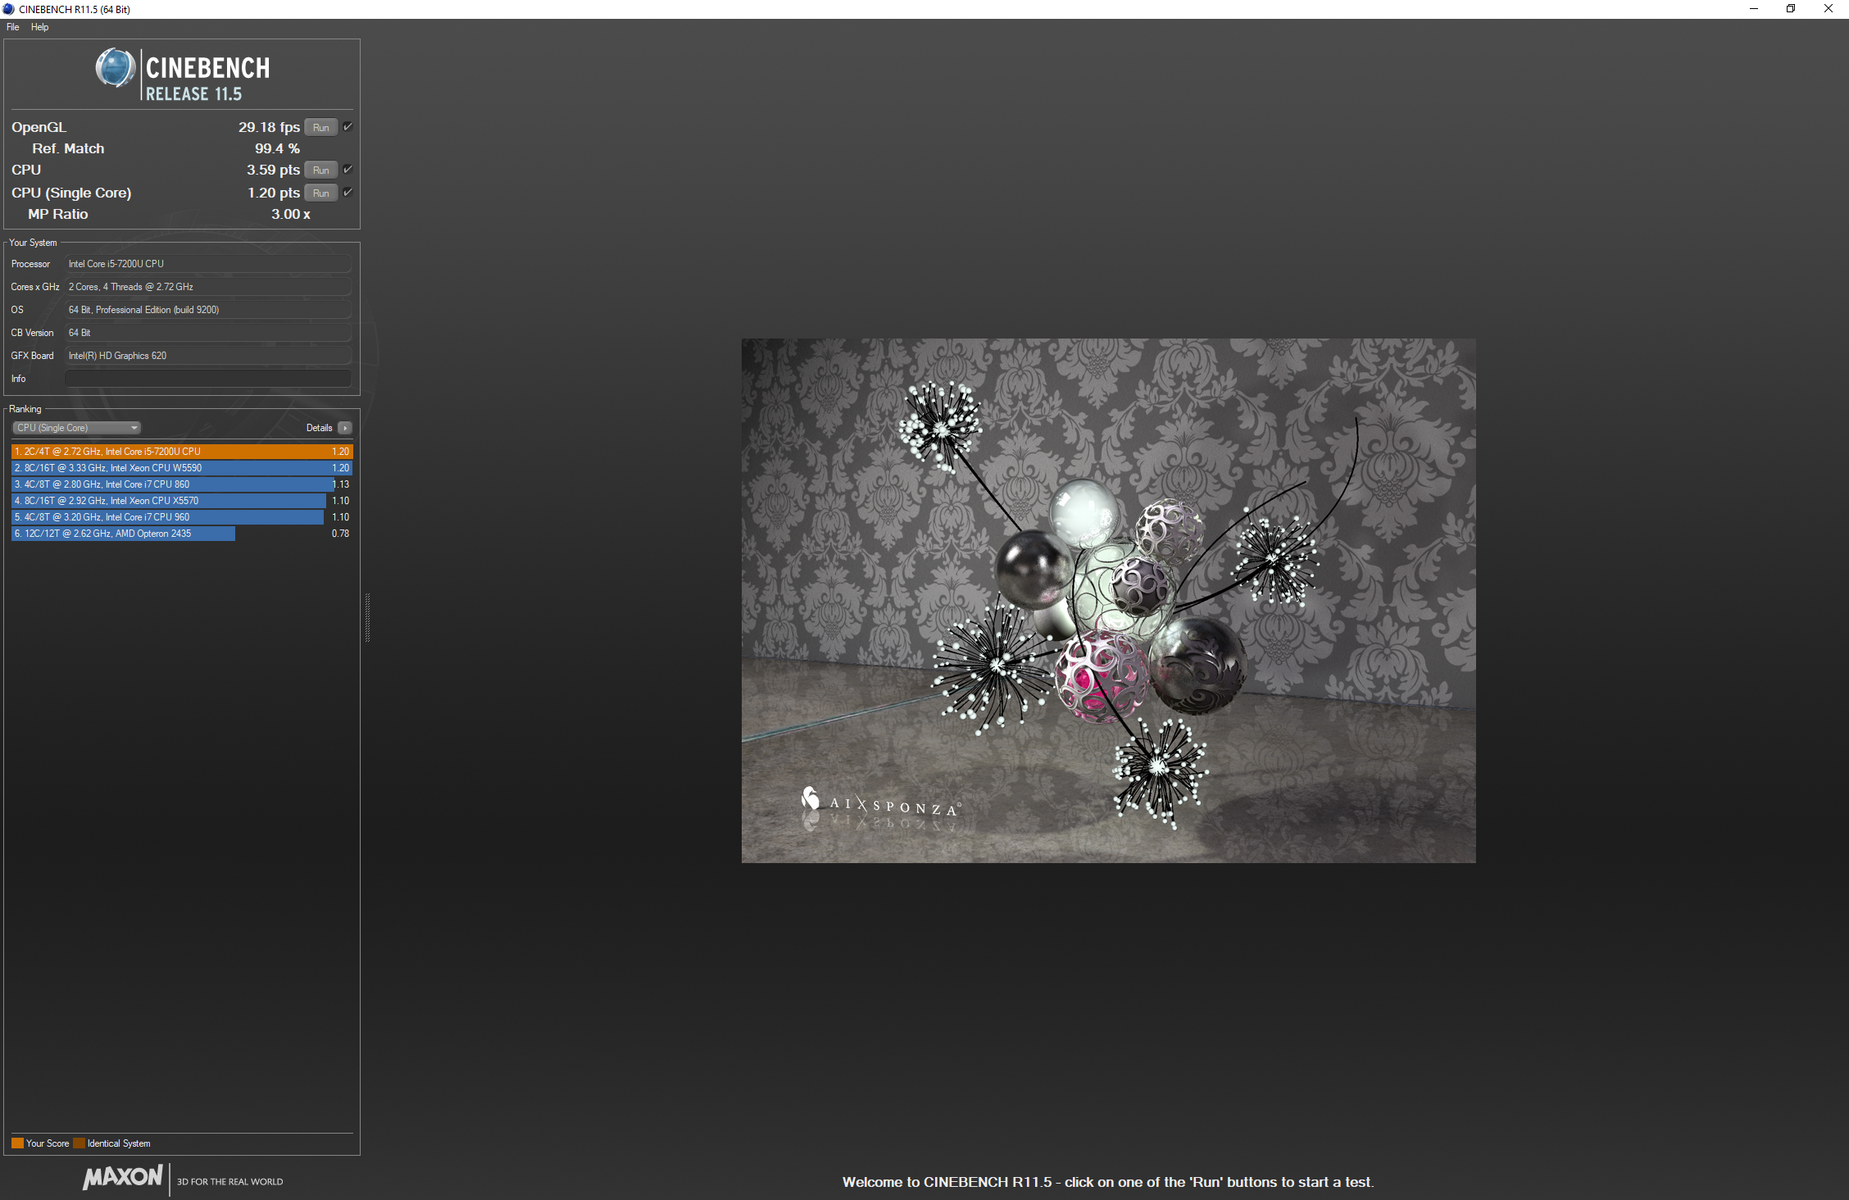The width and height of the screenshot is (1849, 1200).
Task: Click the orange Your Score legend swatch
Action: pos(17,1143)
